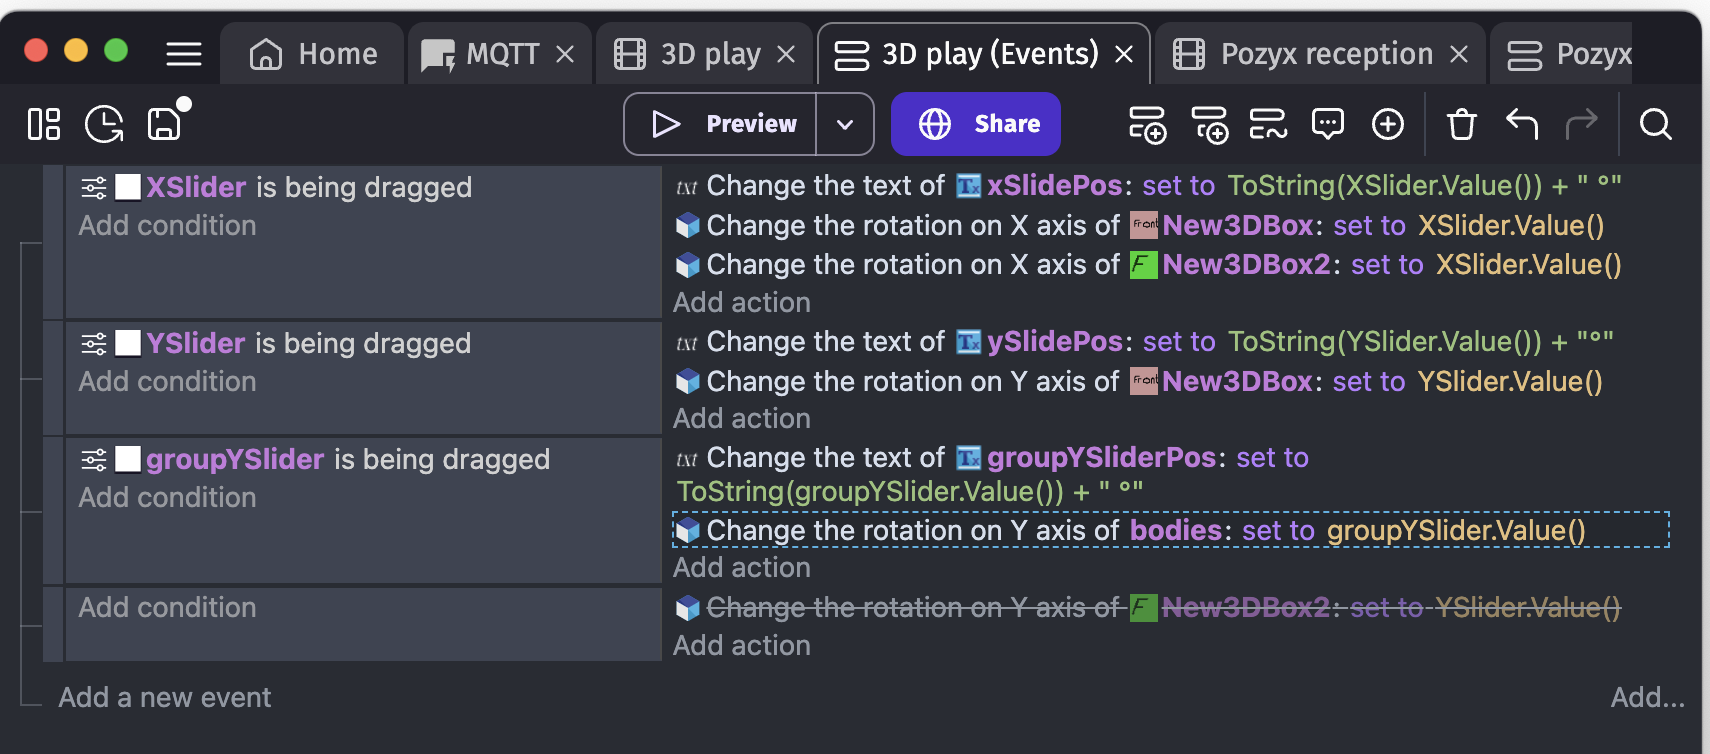The image size is (1710, 754).
Task: Toggle the inversion box beside XSlider condition
Action: (x=128, y=187)
